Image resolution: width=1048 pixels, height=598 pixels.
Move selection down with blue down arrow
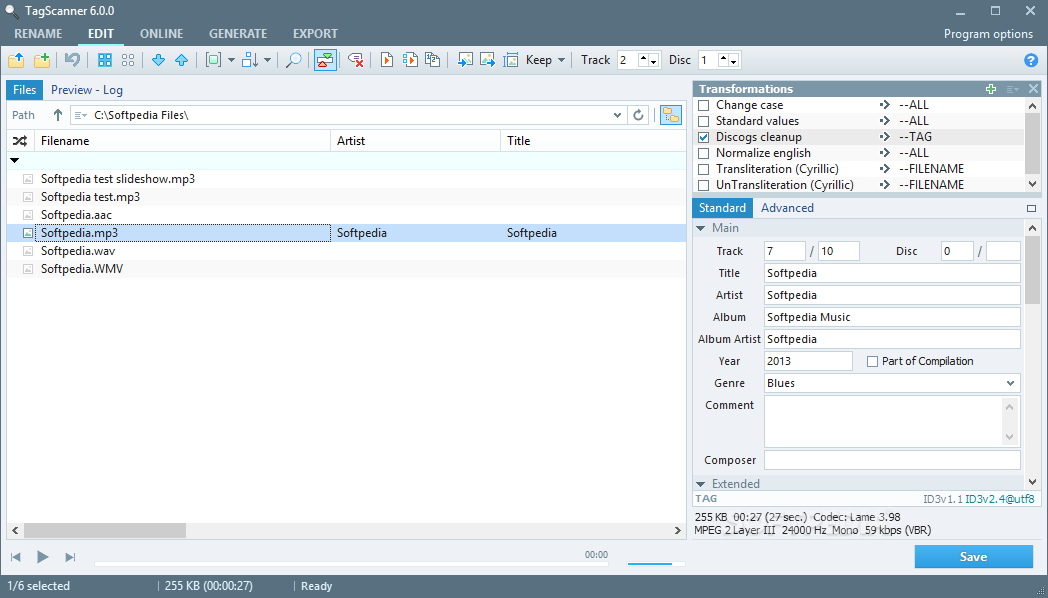tap(158, 60)
